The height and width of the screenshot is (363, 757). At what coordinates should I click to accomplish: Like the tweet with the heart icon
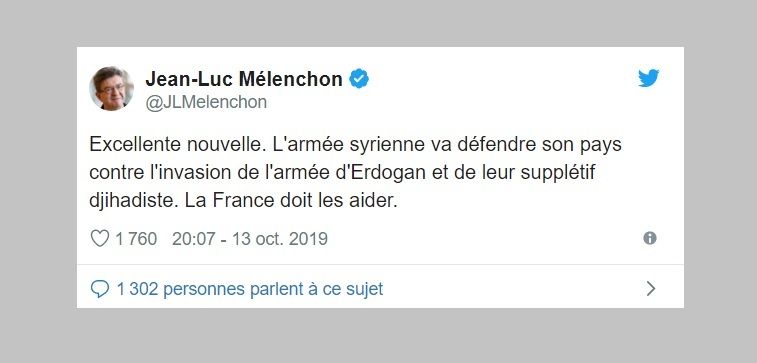tap(100, 238)
